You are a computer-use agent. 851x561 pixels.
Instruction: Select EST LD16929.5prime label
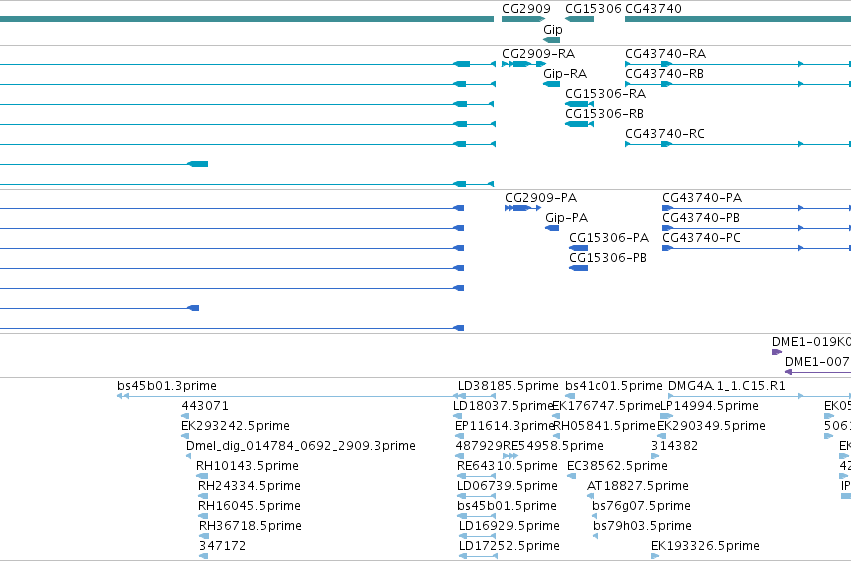pyautogui.click(x=509, y=526)
